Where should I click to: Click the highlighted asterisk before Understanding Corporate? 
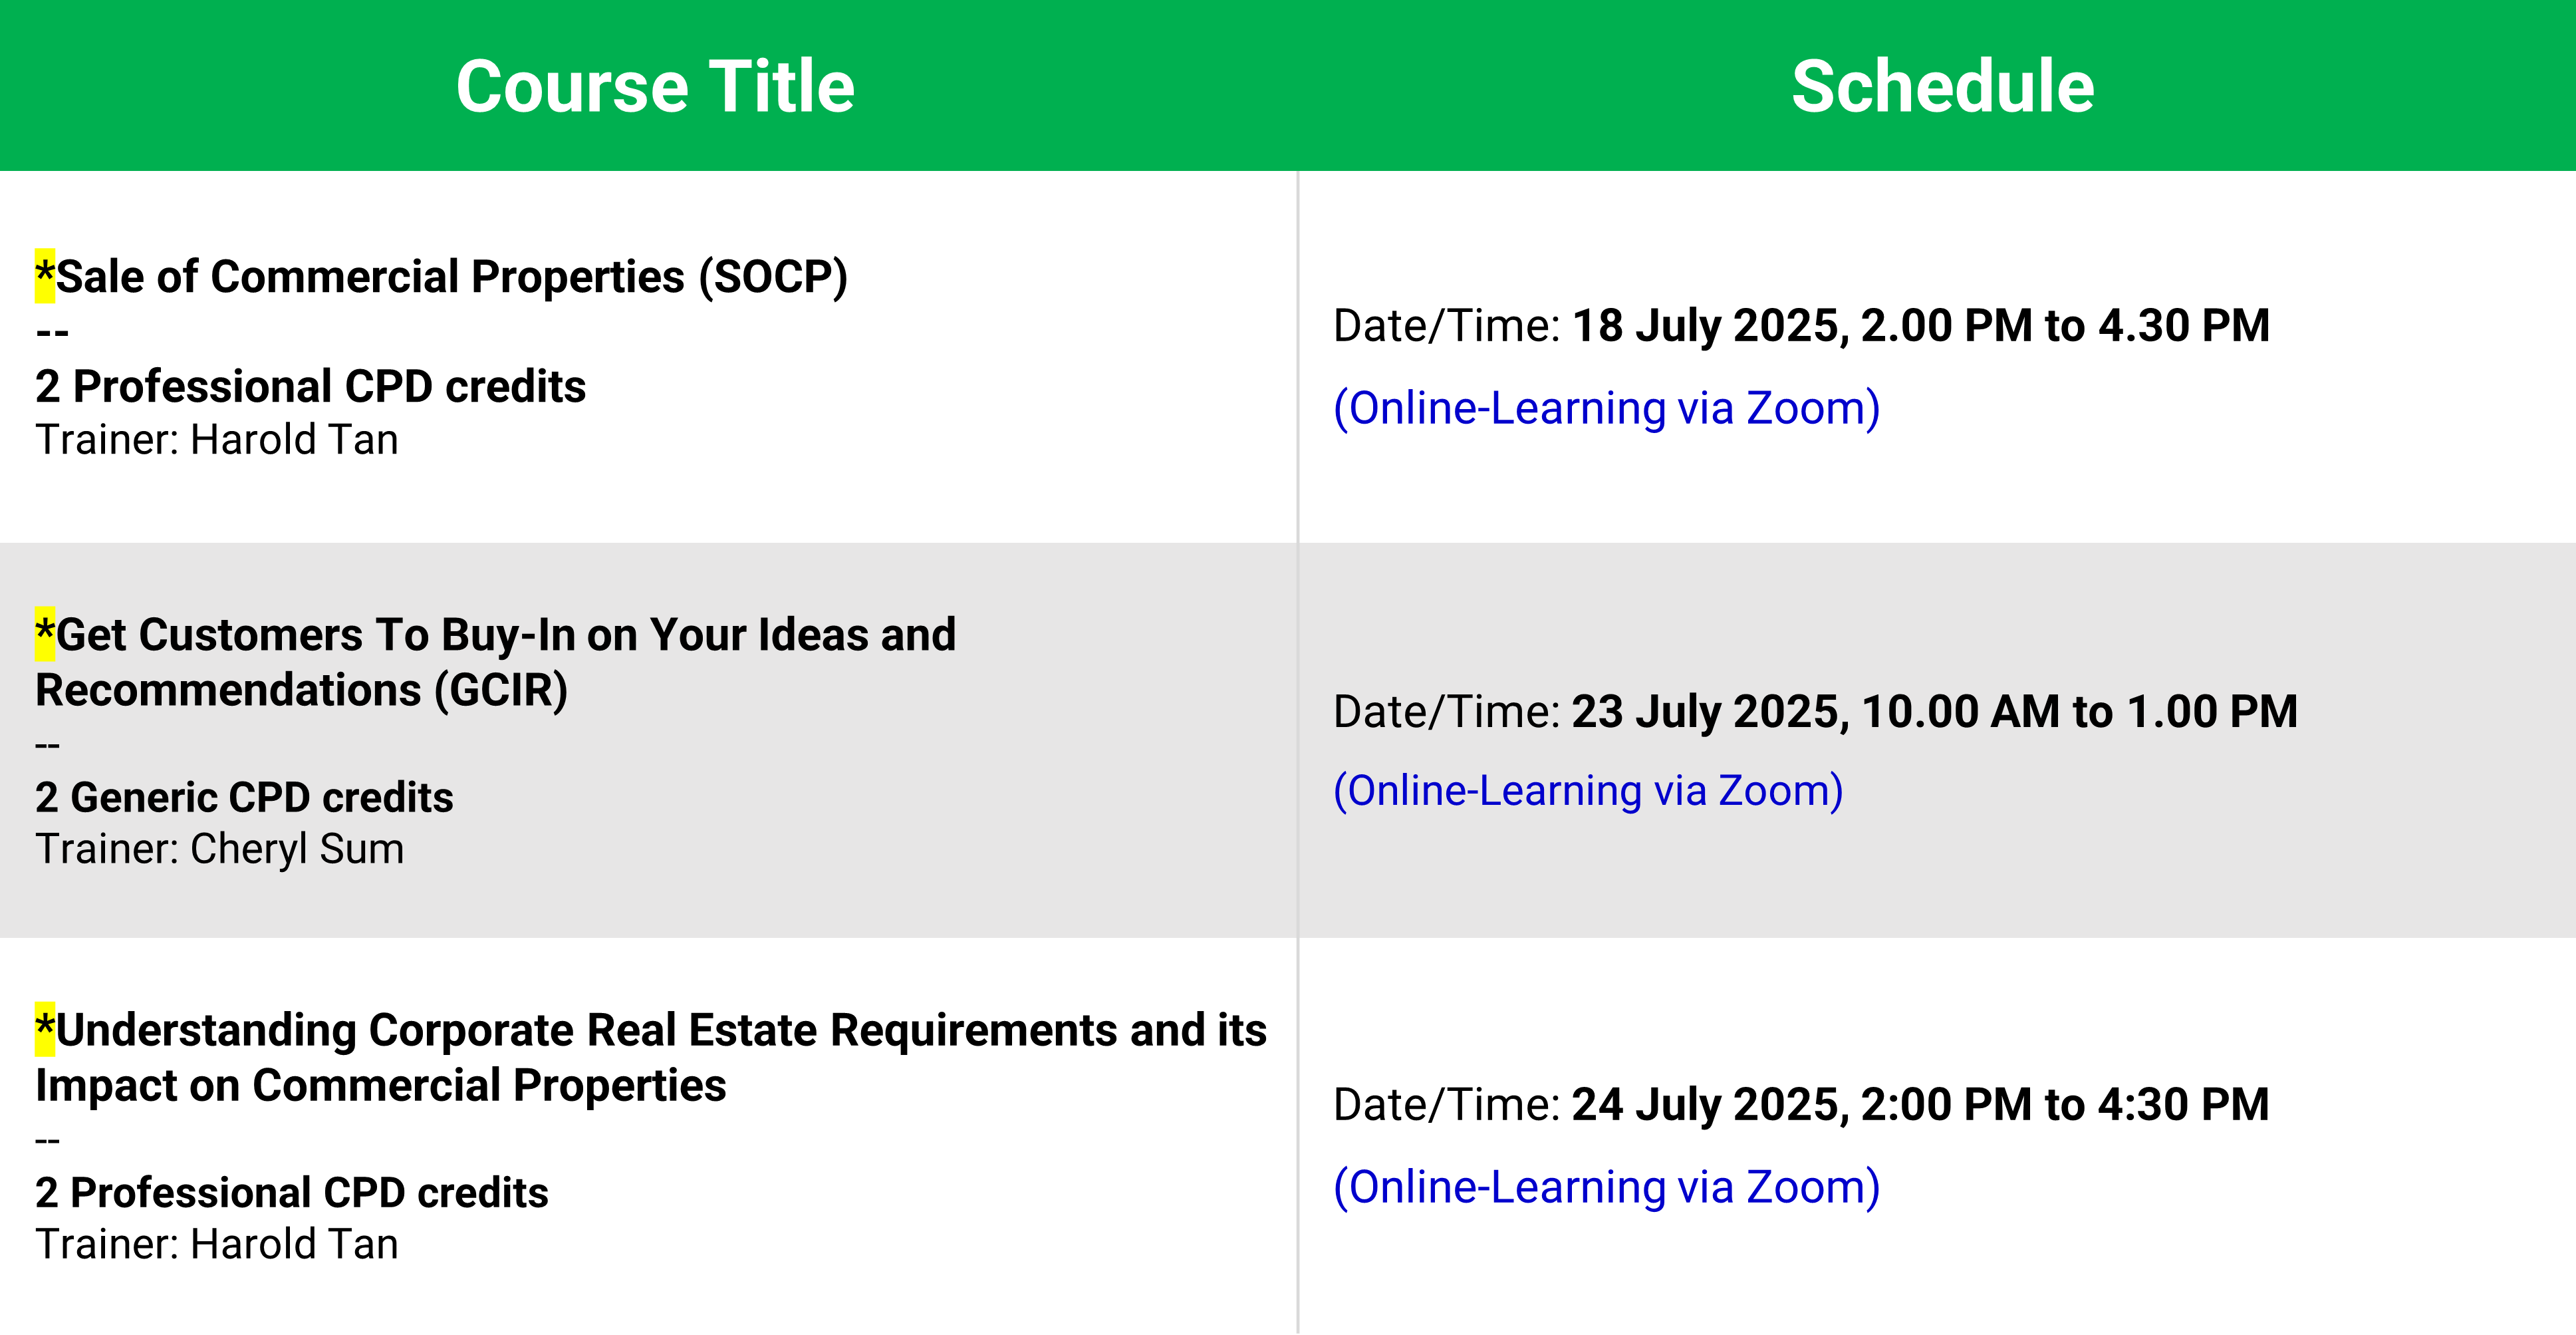45,1030
